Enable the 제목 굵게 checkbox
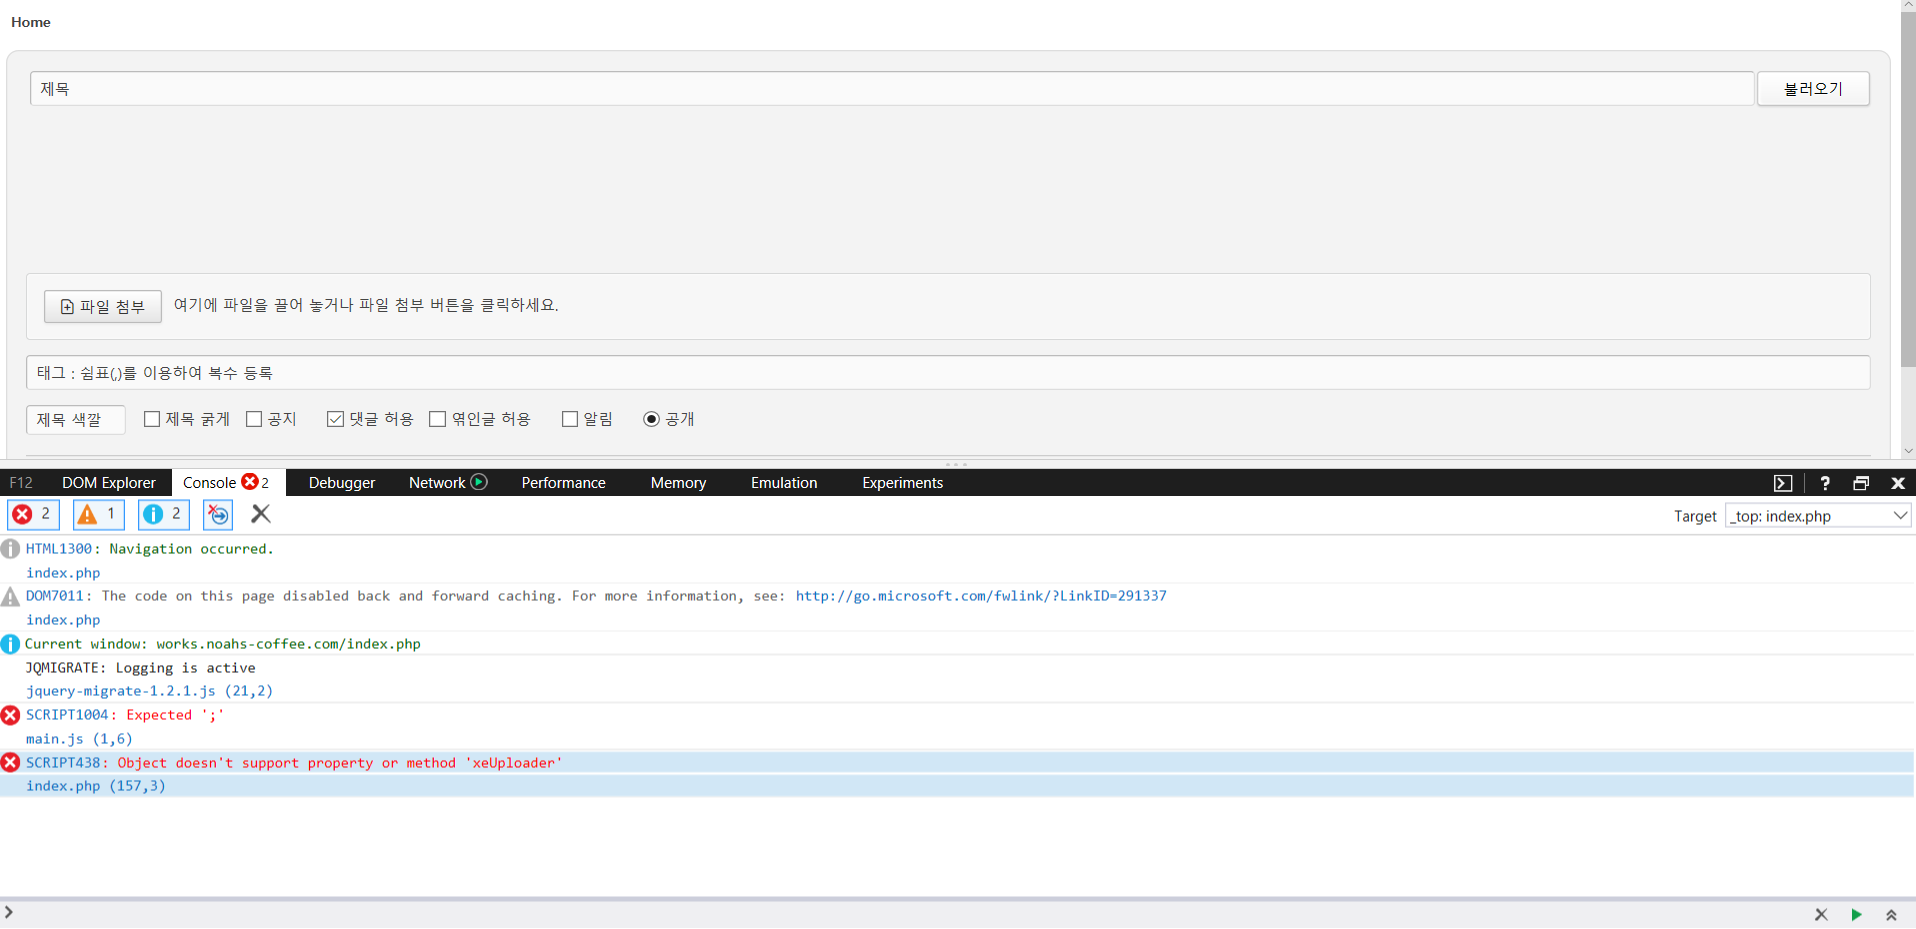The height and width of the screenshot is (929, 1916). click(152, 419)
